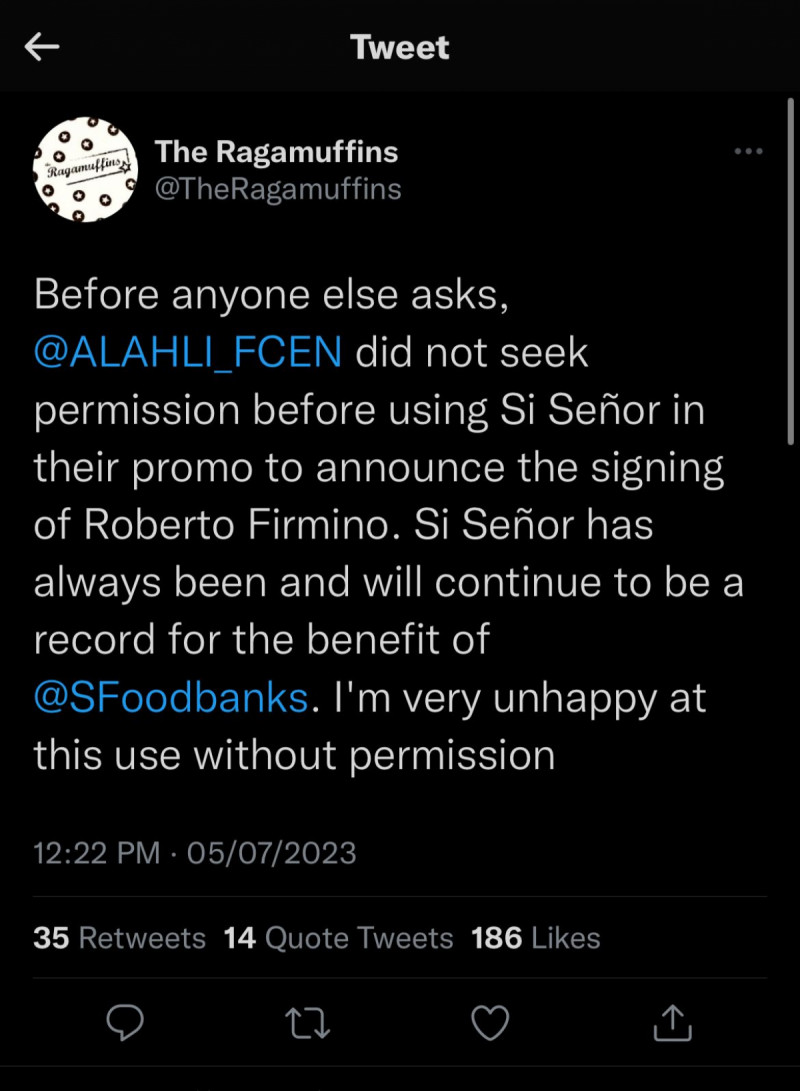Like the tweet with heart icon

point(490,1022)
